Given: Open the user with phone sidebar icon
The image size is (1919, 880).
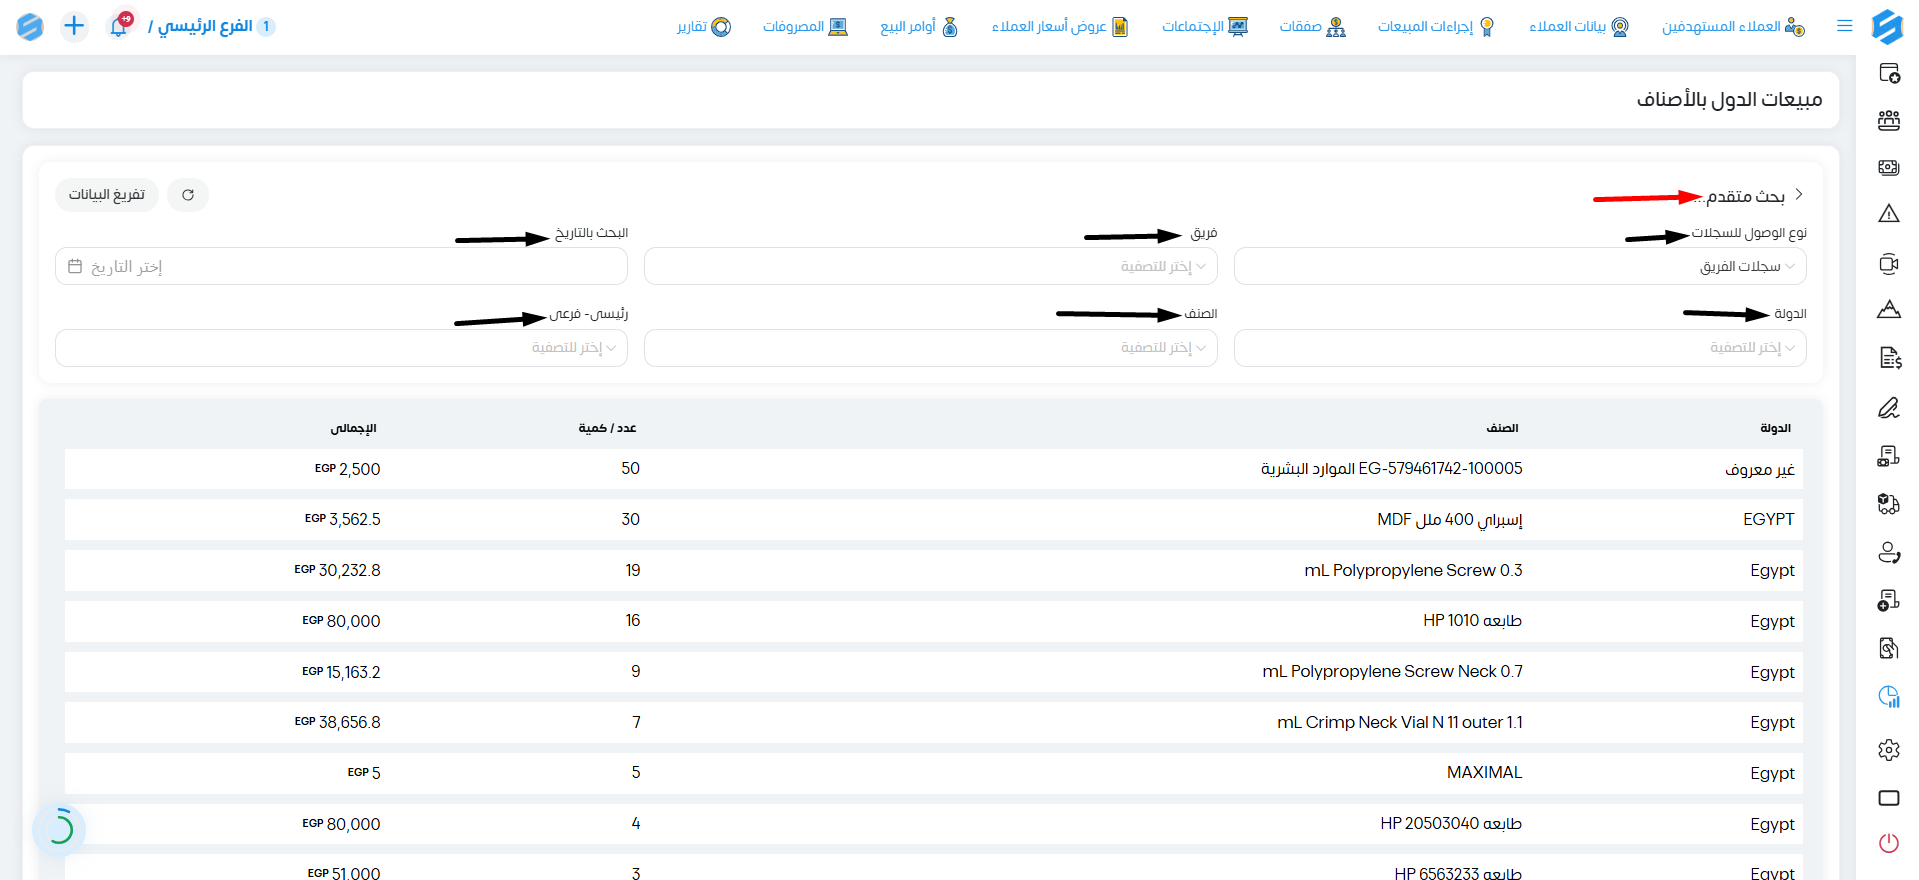Looking at the screenshot, I should [x=1889, y=552].
